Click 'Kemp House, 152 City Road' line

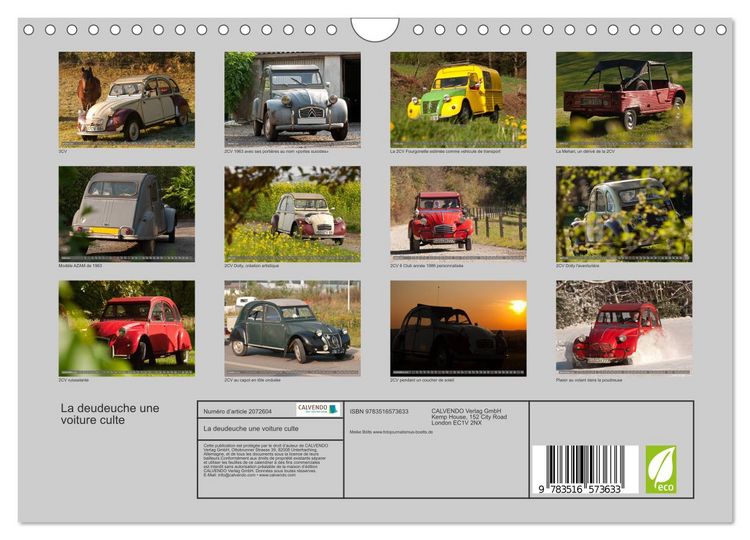(x=469, y=417)
